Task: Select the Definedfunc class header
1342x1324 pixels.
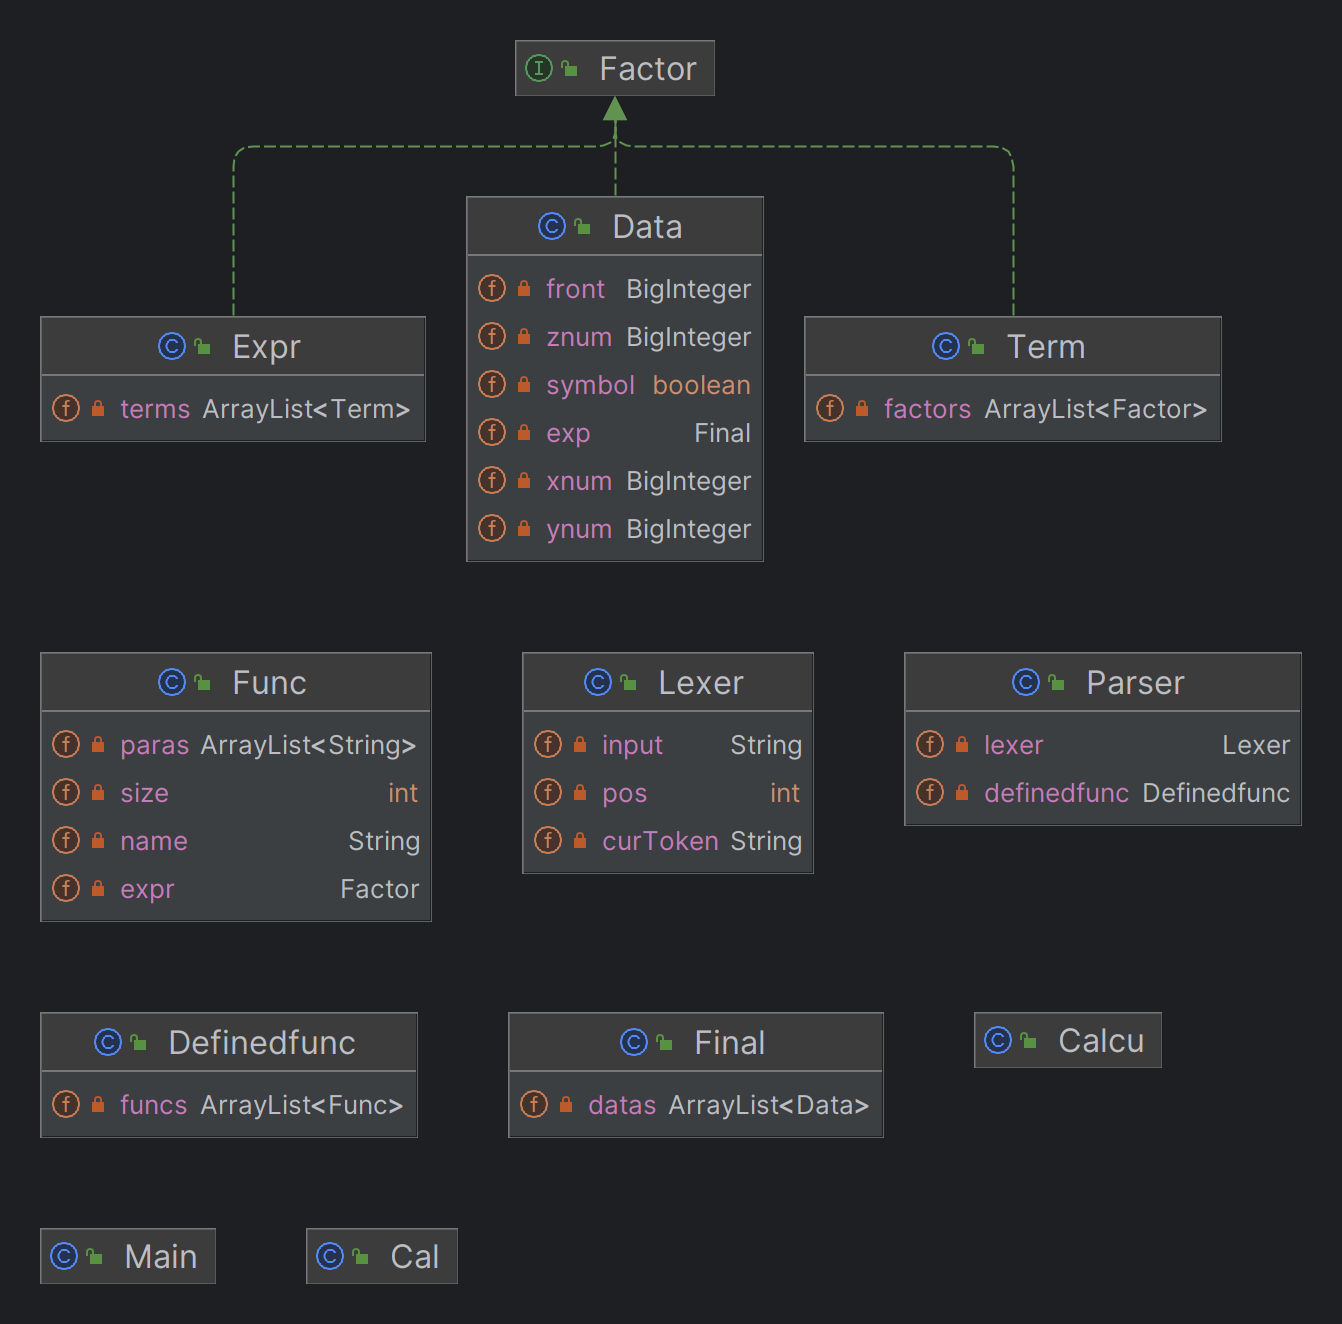Action: click(229, 1042)
